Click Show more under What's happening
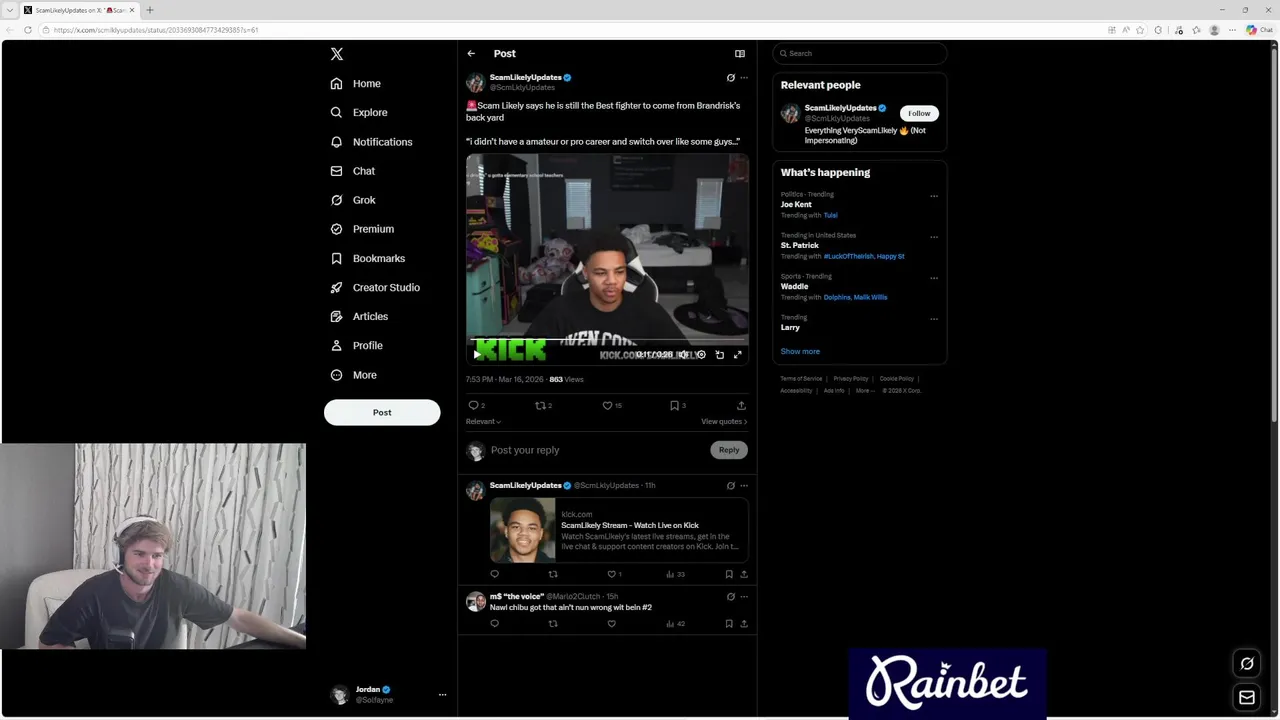The width and height of the screenshot is (1280, 720). pos(800,352)
